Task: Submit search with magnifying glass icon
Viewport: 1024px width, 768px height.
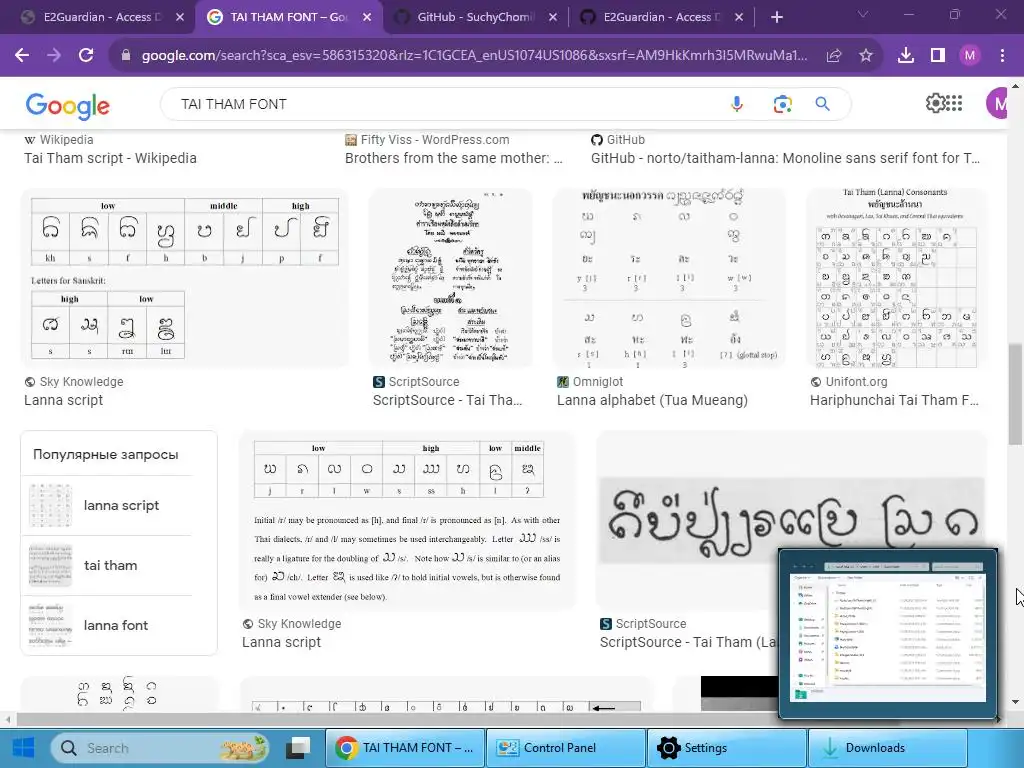Action: (x=822, y=104)
